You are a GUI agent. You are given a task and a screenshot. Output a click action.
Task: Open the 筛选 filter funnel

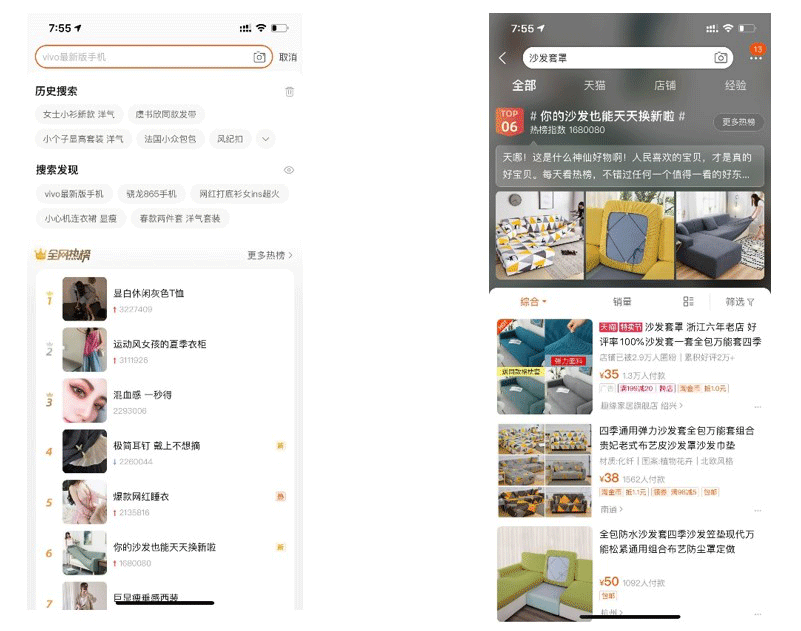pos(740,301)
